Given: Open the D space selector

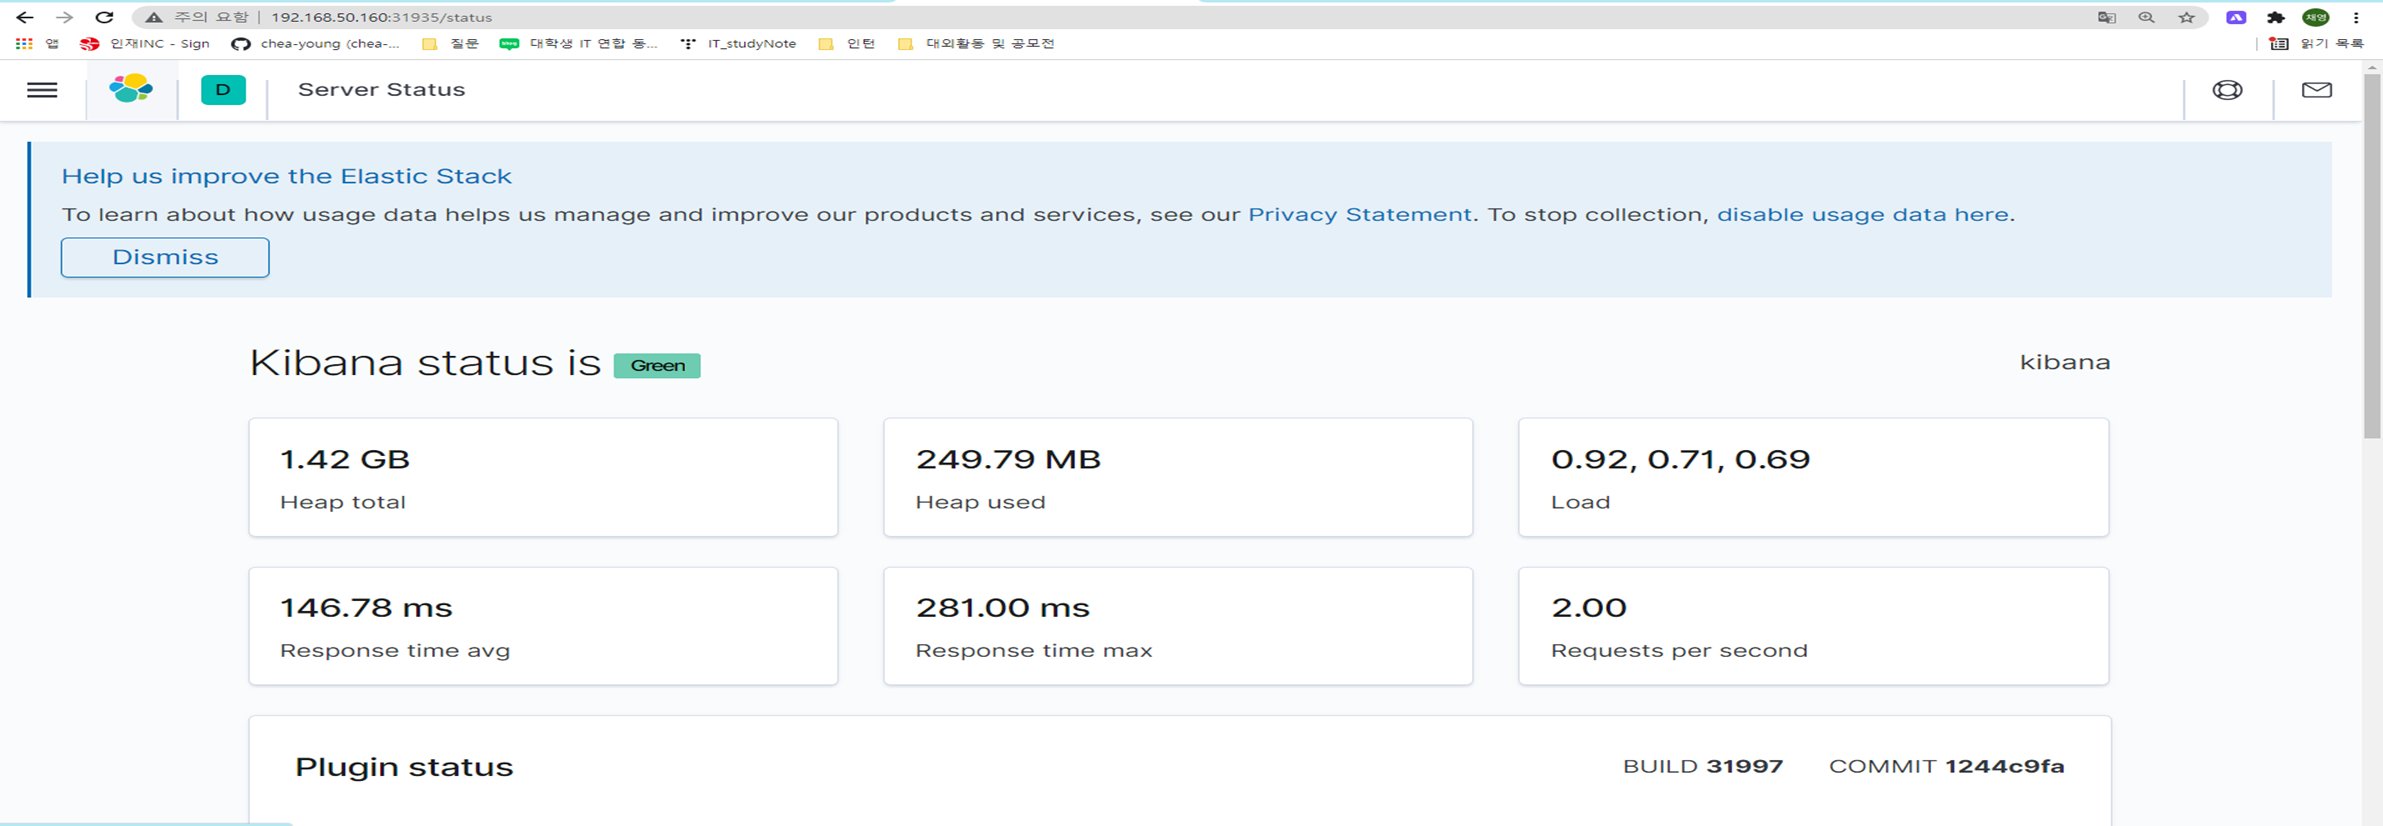Looking at the screenshot, I should [223, 90].
